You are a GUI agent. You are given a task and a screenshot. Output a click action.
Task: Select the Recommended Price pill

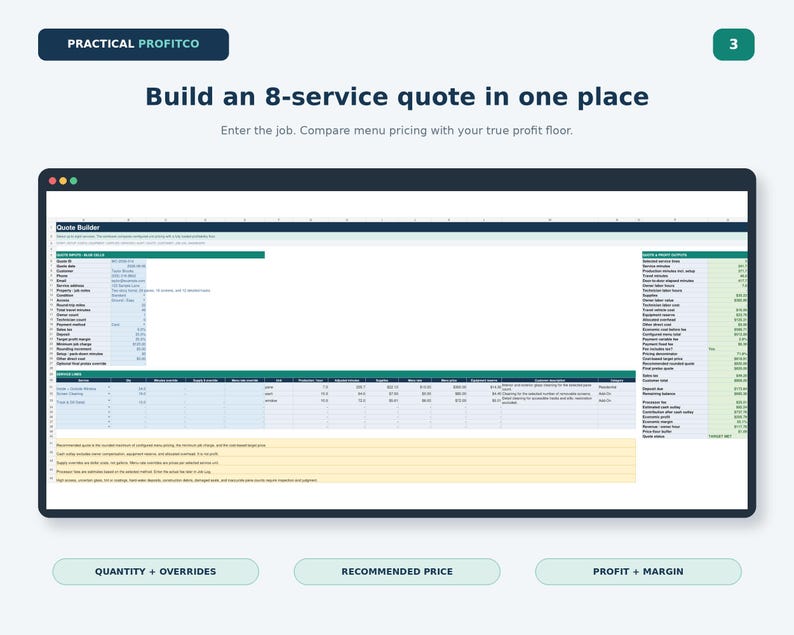pyautogui.click(x=397, y=572)
